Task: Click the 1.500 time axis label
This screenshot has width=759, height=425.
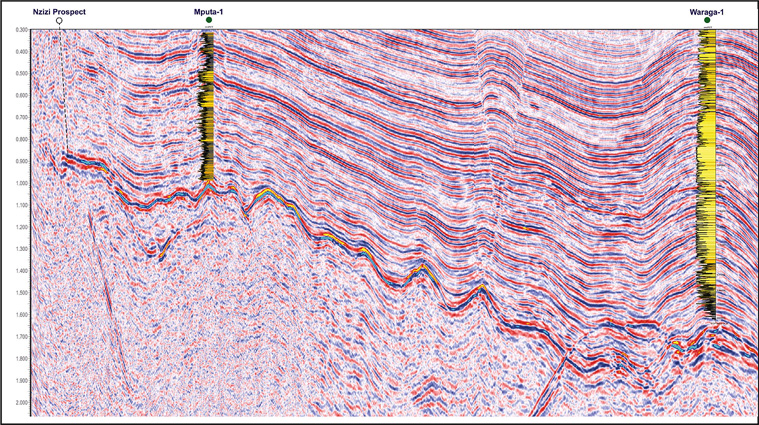Action: coord(21,293)
